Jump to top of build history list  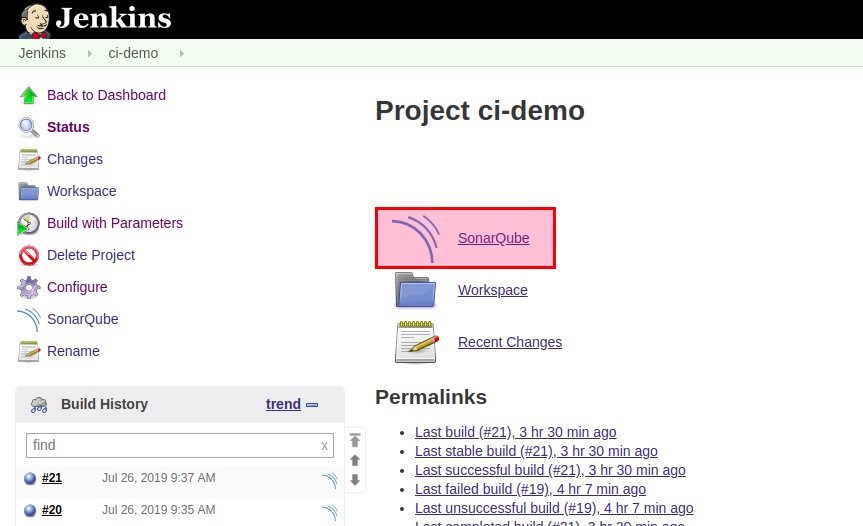pos(355,440)
